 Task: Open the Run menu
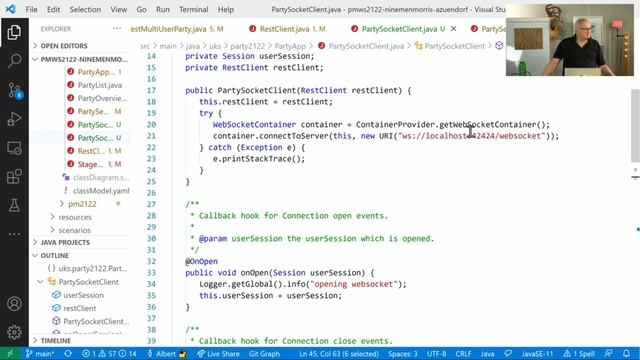click(162, 9)
